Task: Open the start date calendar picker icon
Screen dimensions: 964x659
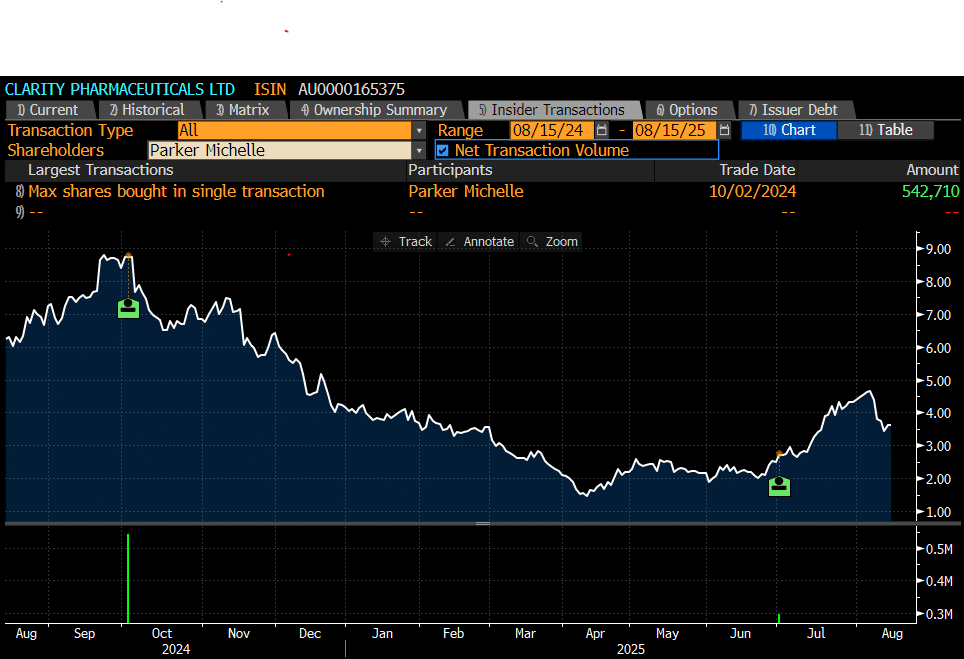Action: point(602,130)
